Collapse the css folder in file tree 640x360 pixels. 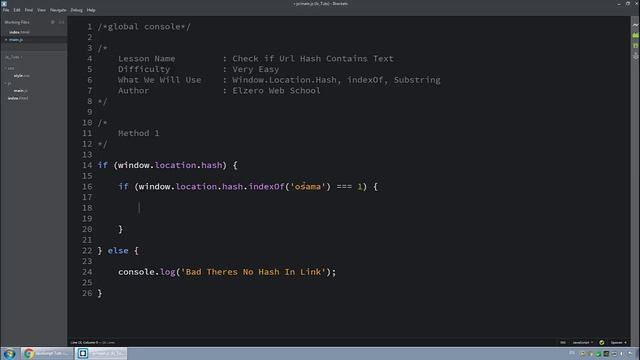[10, 68]
